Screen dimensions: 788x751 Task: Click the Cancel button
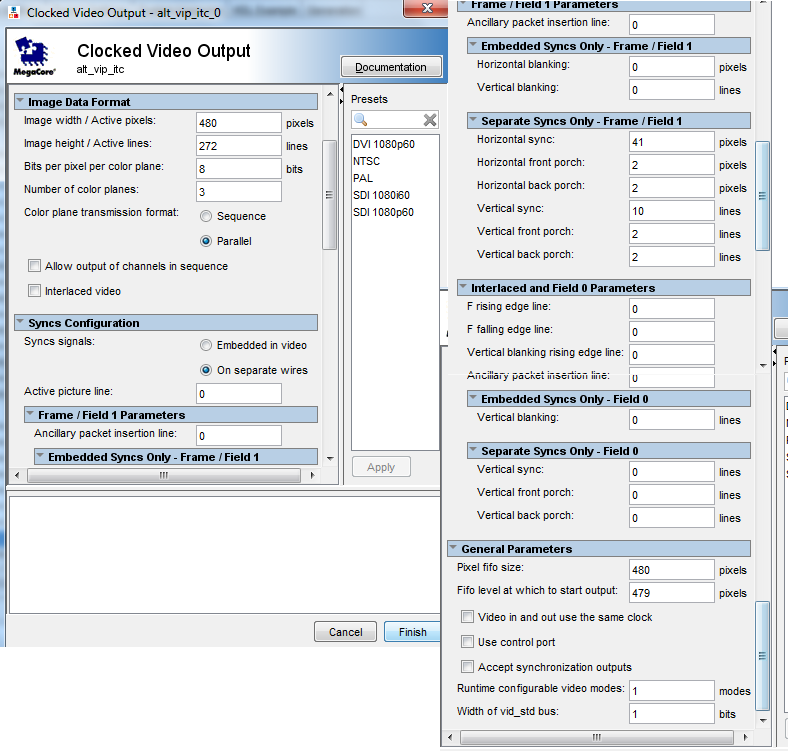345,632
